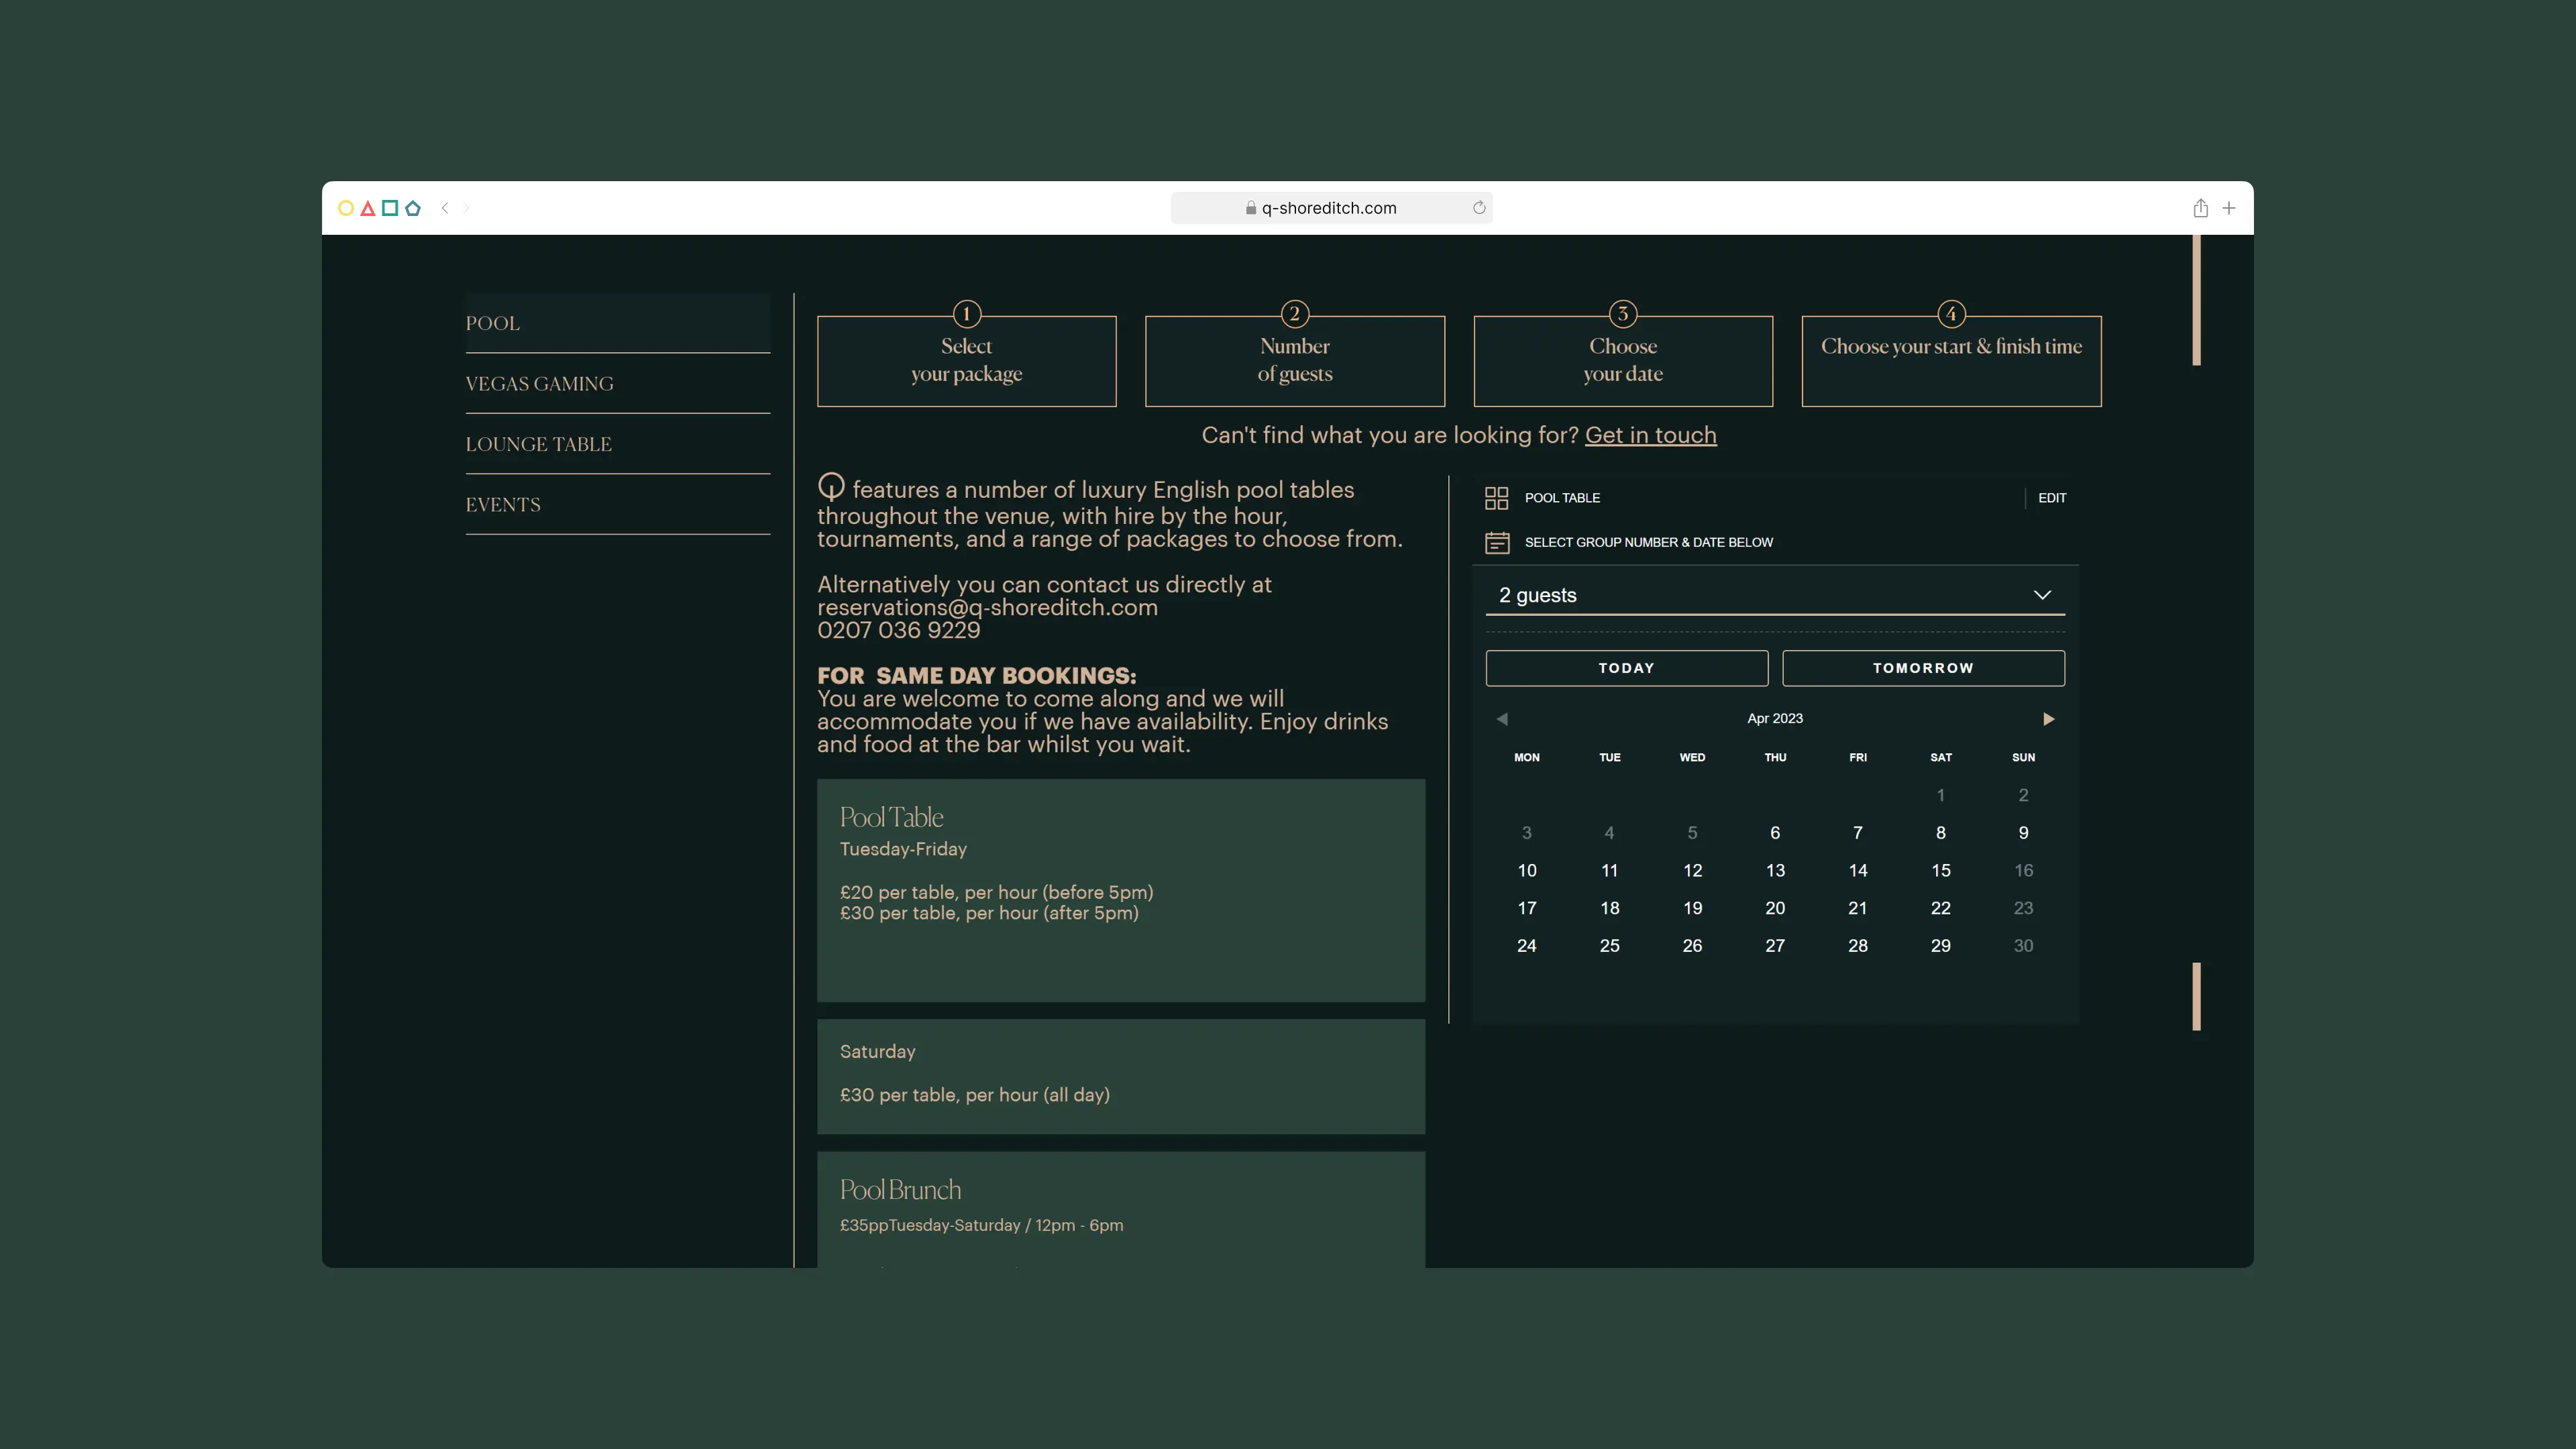
Task: Select April 15 on the calendar
Action: (1941, 870)
